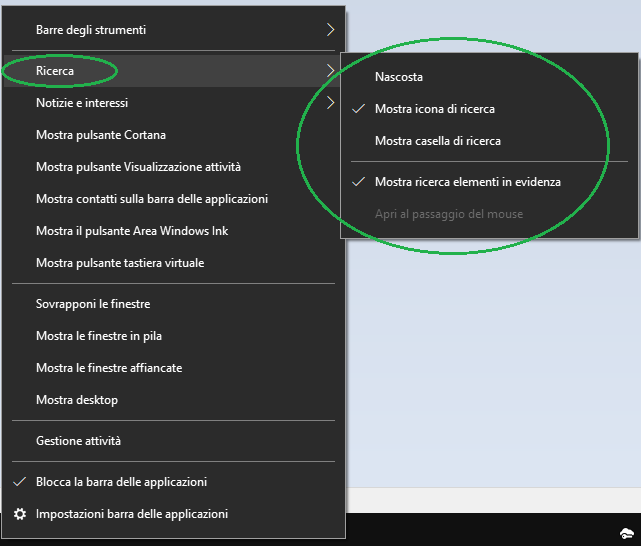The height and width of the screenshot is (546, 641).
Task: Toggle Mostra pulsante tastiera virtuale
Action: point(174,263)
